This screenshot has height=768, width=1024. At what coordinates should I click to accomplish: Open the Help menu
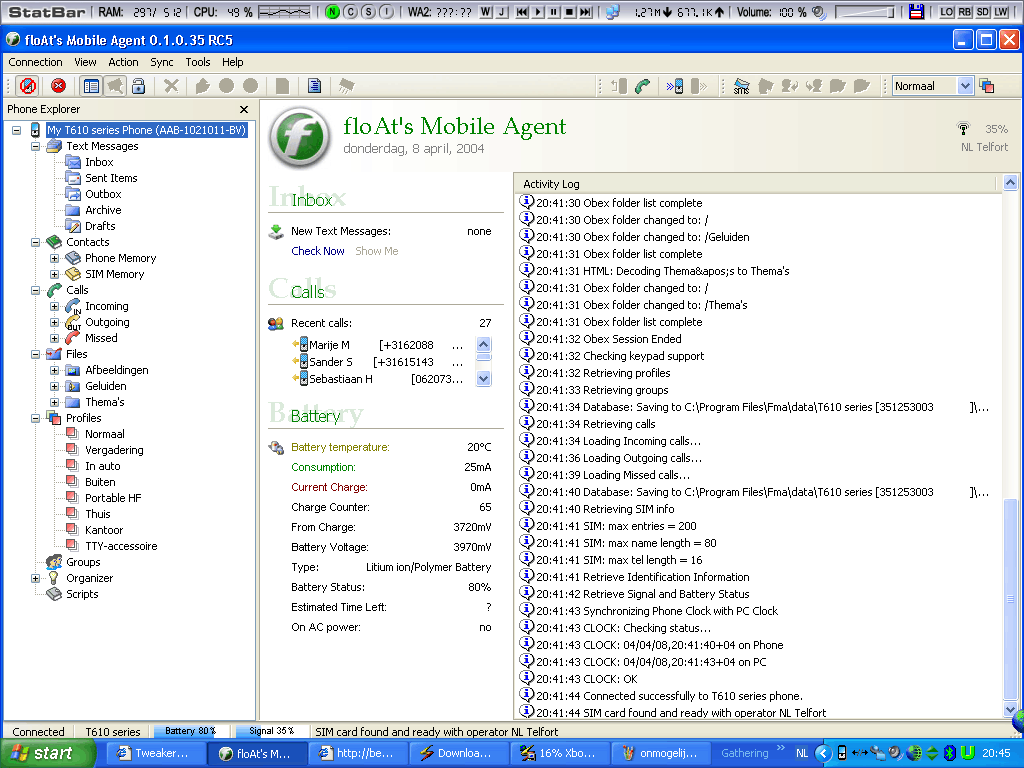[x=232, y=62]
